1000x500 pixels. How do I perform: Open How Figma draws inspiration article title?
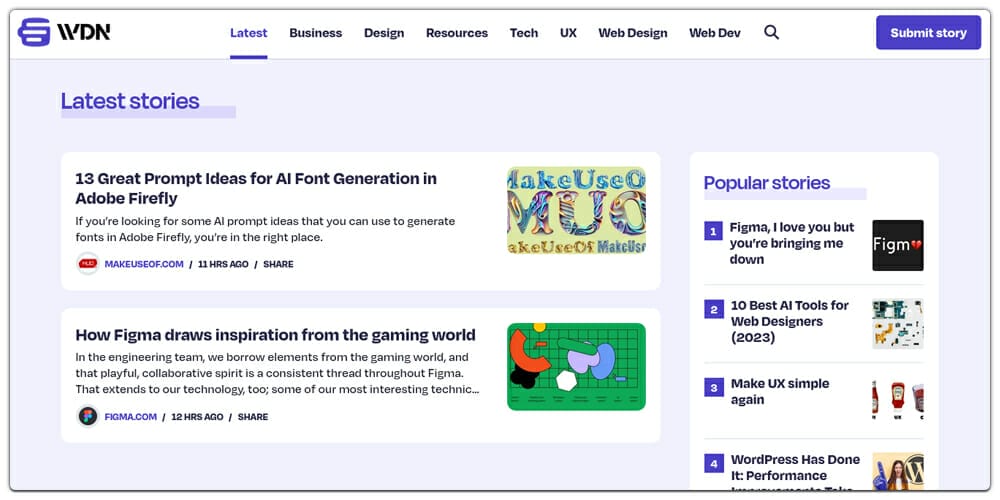276,335
